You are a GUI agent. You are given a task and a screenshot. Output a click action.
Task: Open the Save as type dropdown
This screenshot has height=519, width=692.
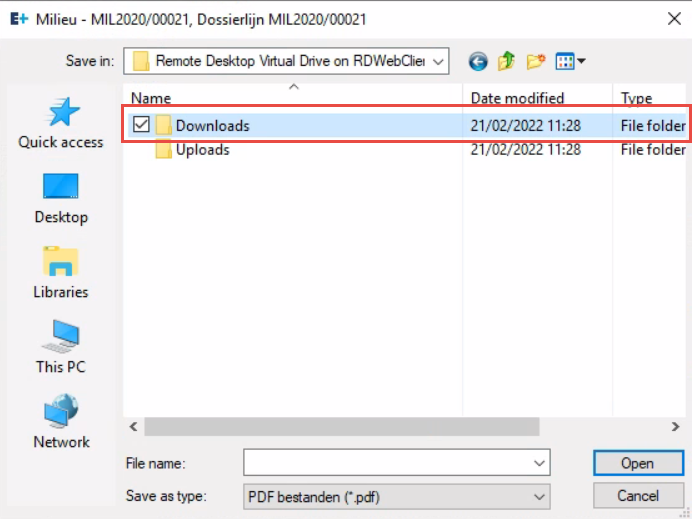(x=540, y=496)
